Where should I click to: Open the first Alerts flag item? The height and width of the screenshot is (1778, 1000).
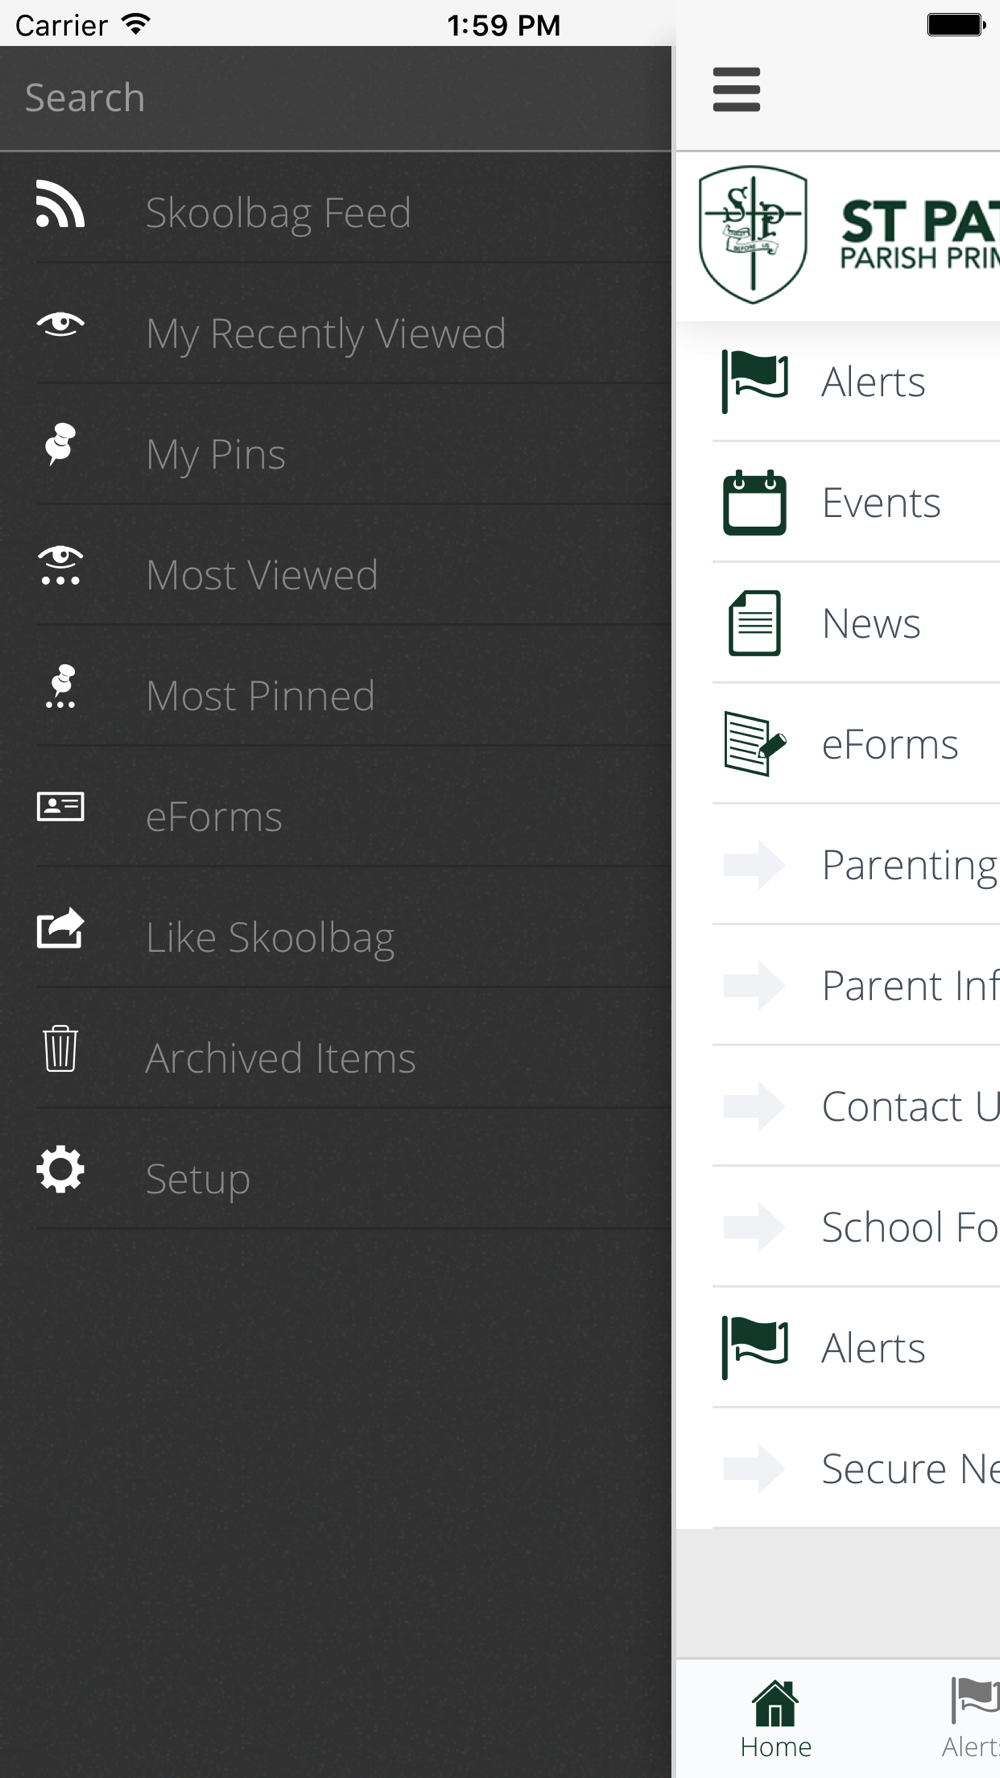click(x=856, y=381)
